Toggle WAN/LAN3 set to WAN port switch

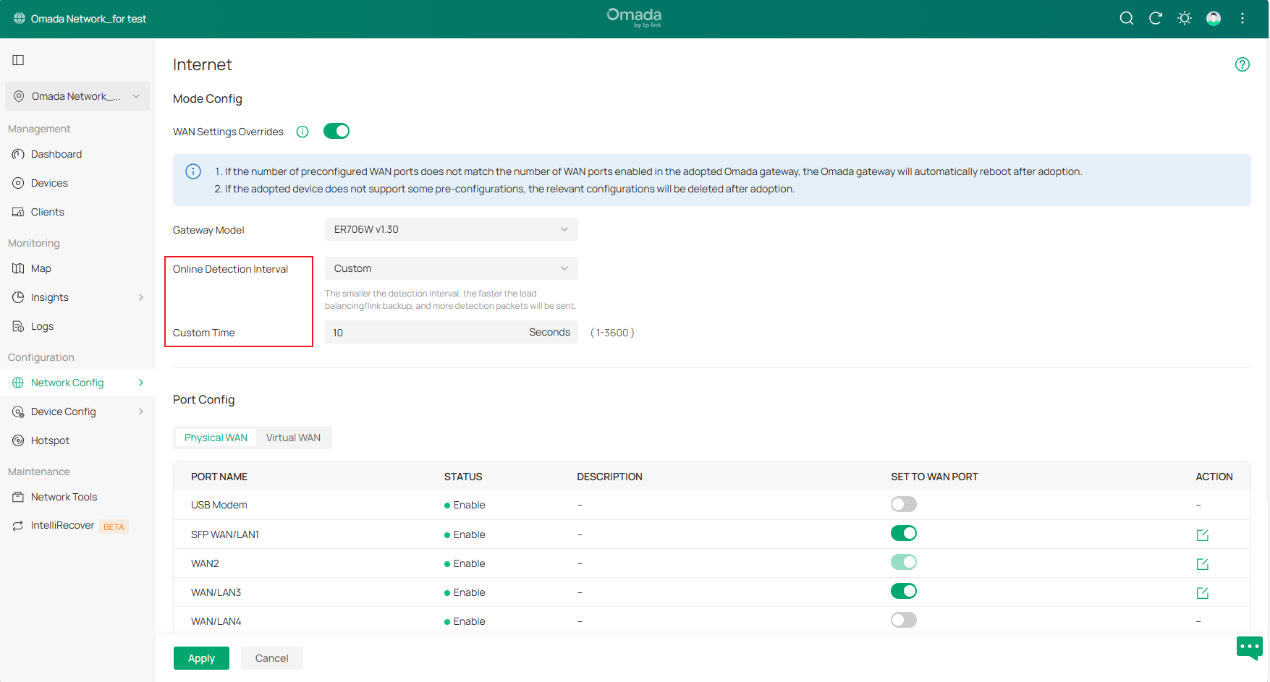pyautogui.click(x=904, y=591)
